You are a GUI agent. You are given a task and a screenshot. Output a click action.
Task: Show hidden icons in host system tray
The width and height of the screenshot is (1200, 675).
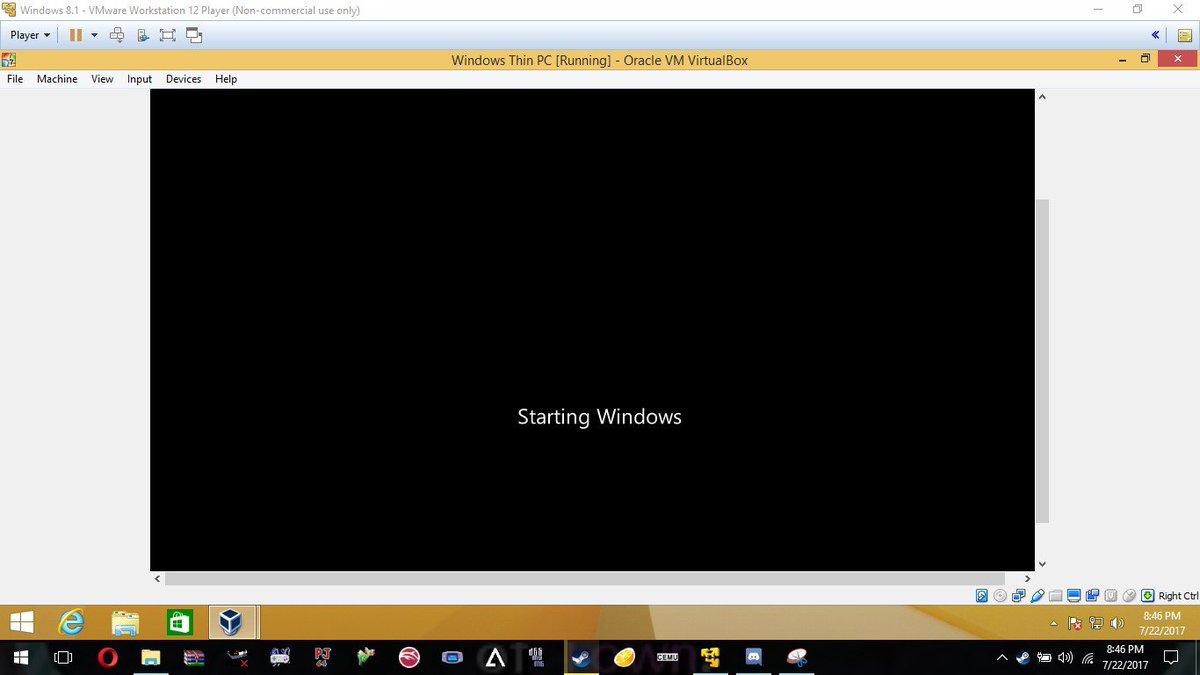(1002, 658)
